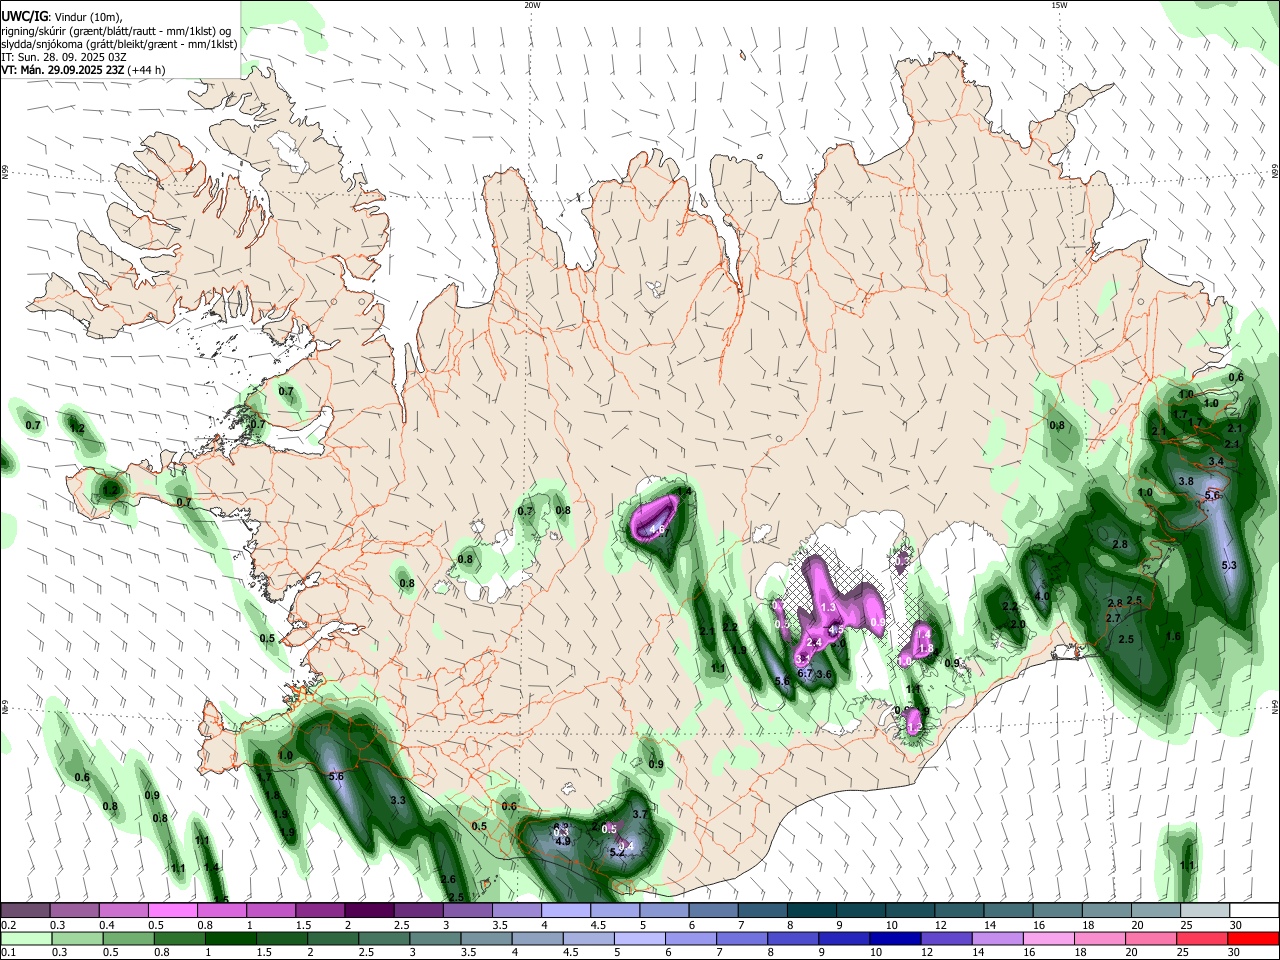Click the 5.2 precipitation value on the south coast
Viewport: 1280px width, 960px height.
pos(617,852)
